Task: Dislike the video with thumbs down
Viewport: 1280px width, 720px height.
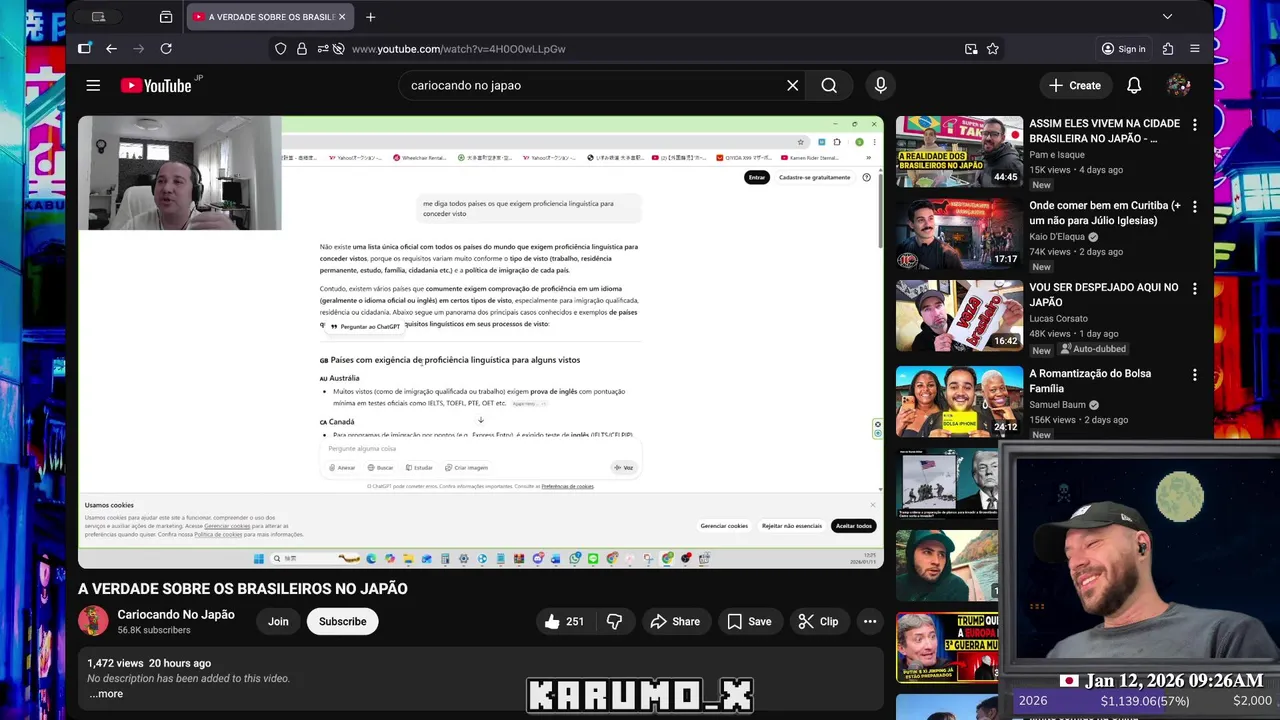Action: coord(614,621)
